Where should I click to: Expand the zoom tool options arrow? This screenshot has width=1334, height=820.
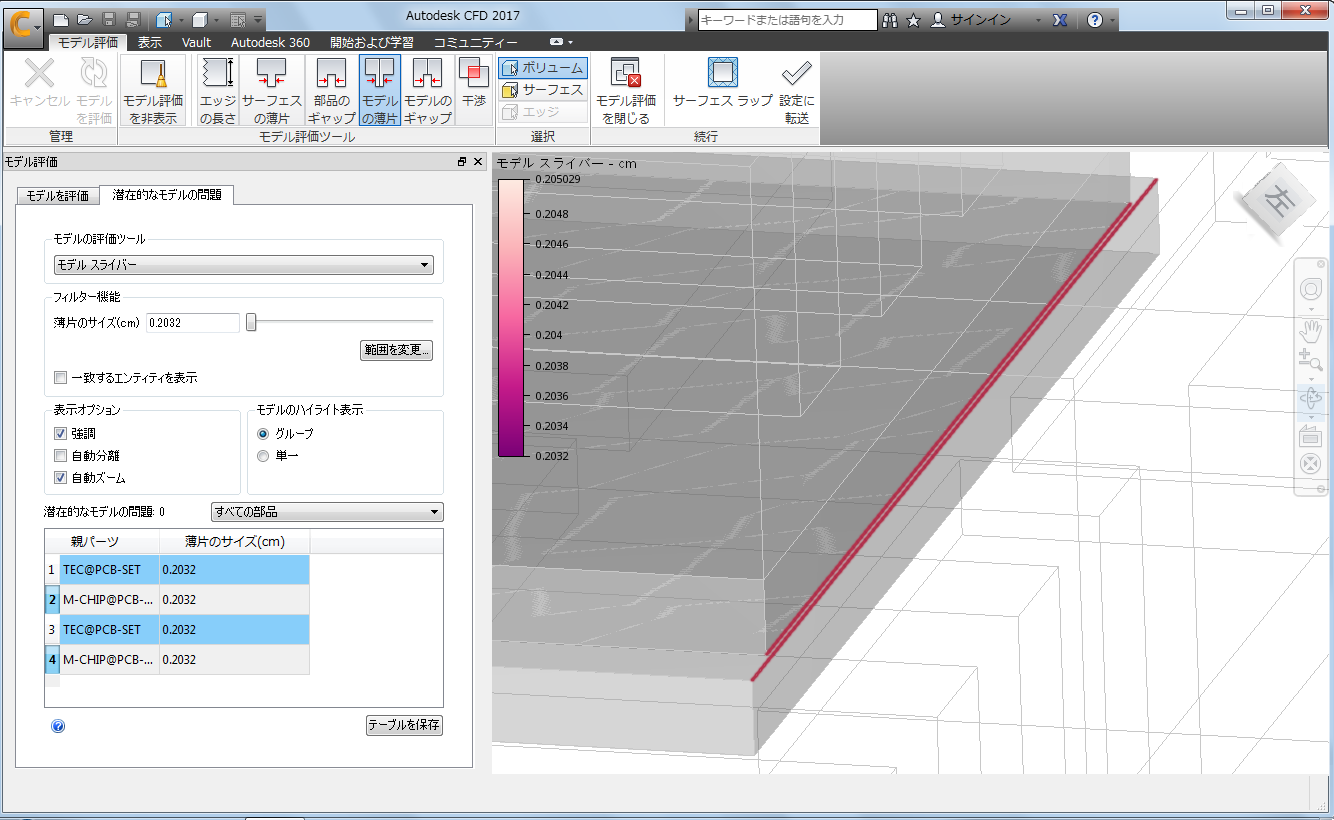click(1310, 378)
